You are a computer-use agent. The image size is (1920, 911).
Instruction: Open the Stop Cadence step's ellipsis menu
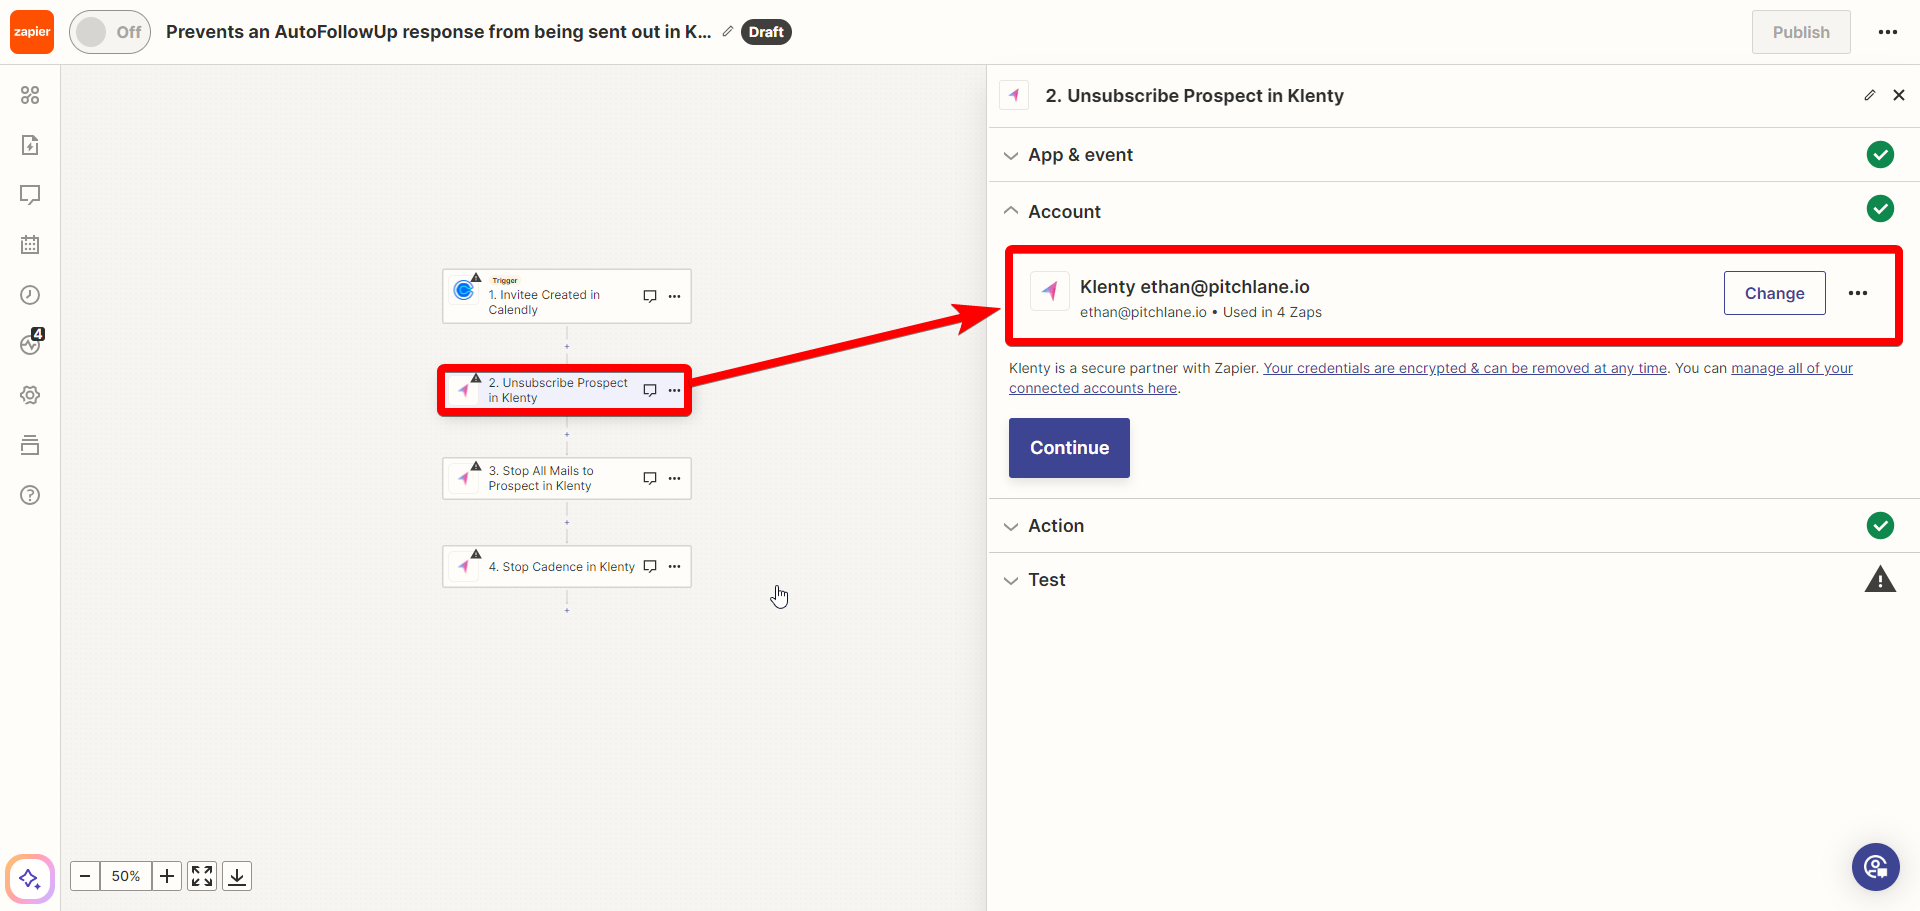click(x=675, y=566)
